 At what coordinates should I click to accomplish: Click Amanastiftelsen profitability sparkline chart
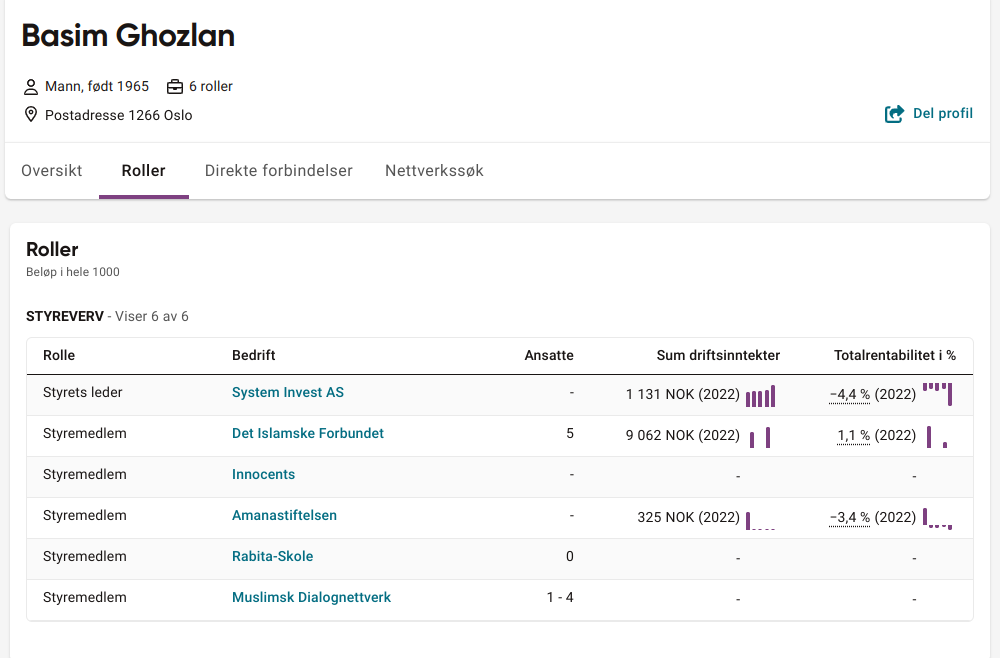(937, 519)
